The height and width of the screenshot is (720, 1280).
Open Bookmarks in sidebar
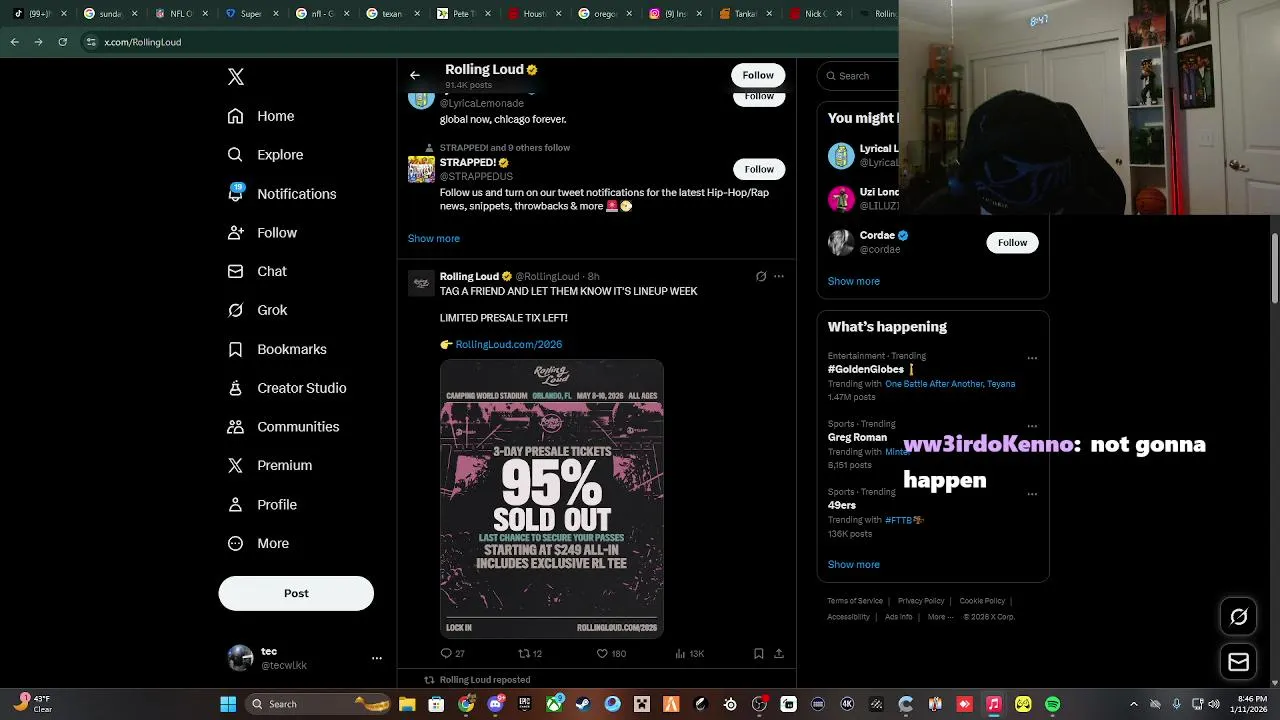click(x=277, y=349)
